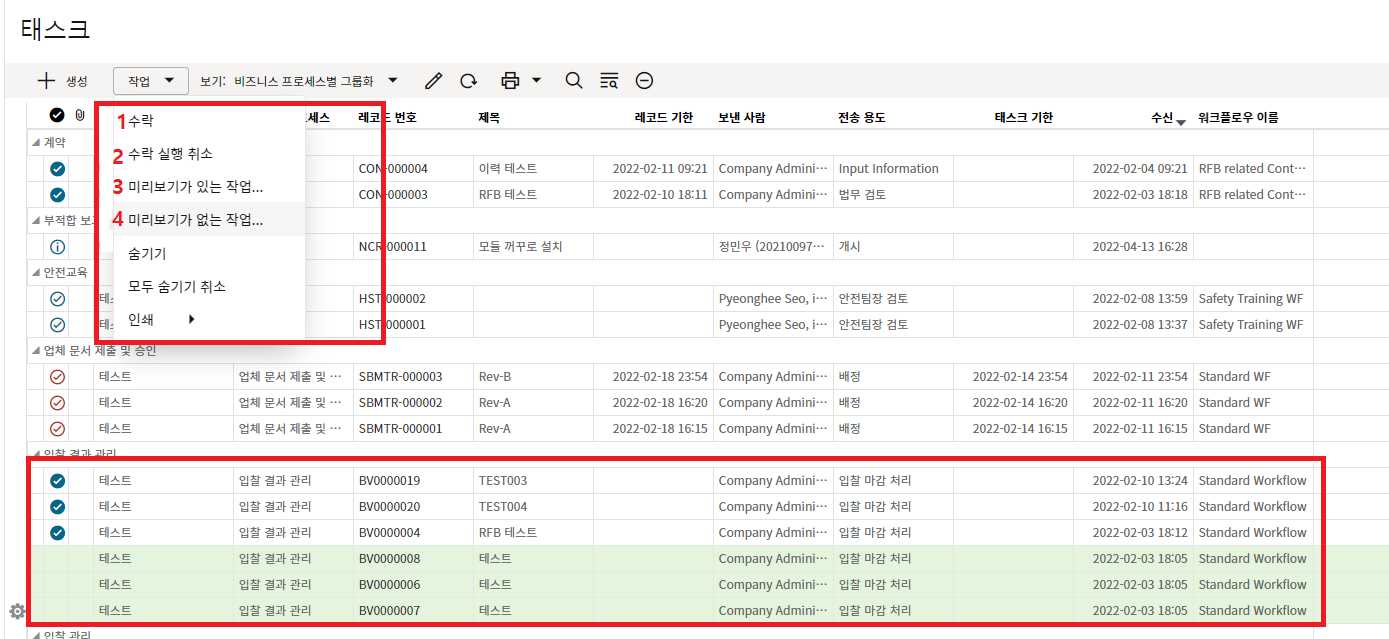The image size is (1389, 639).
Task: Toggle the status check for row BV0000019
Action: [x=57, y=481]
